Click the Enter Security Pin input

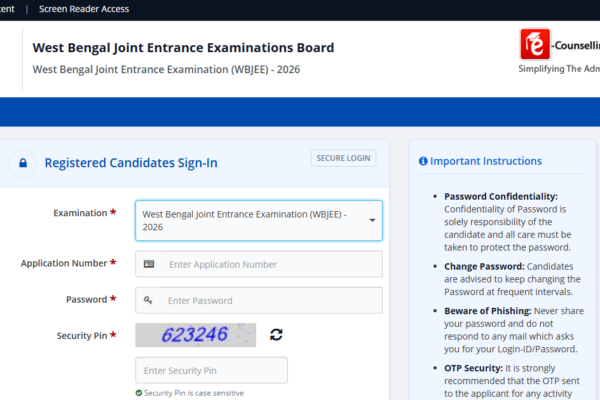[x=212, y=370]
